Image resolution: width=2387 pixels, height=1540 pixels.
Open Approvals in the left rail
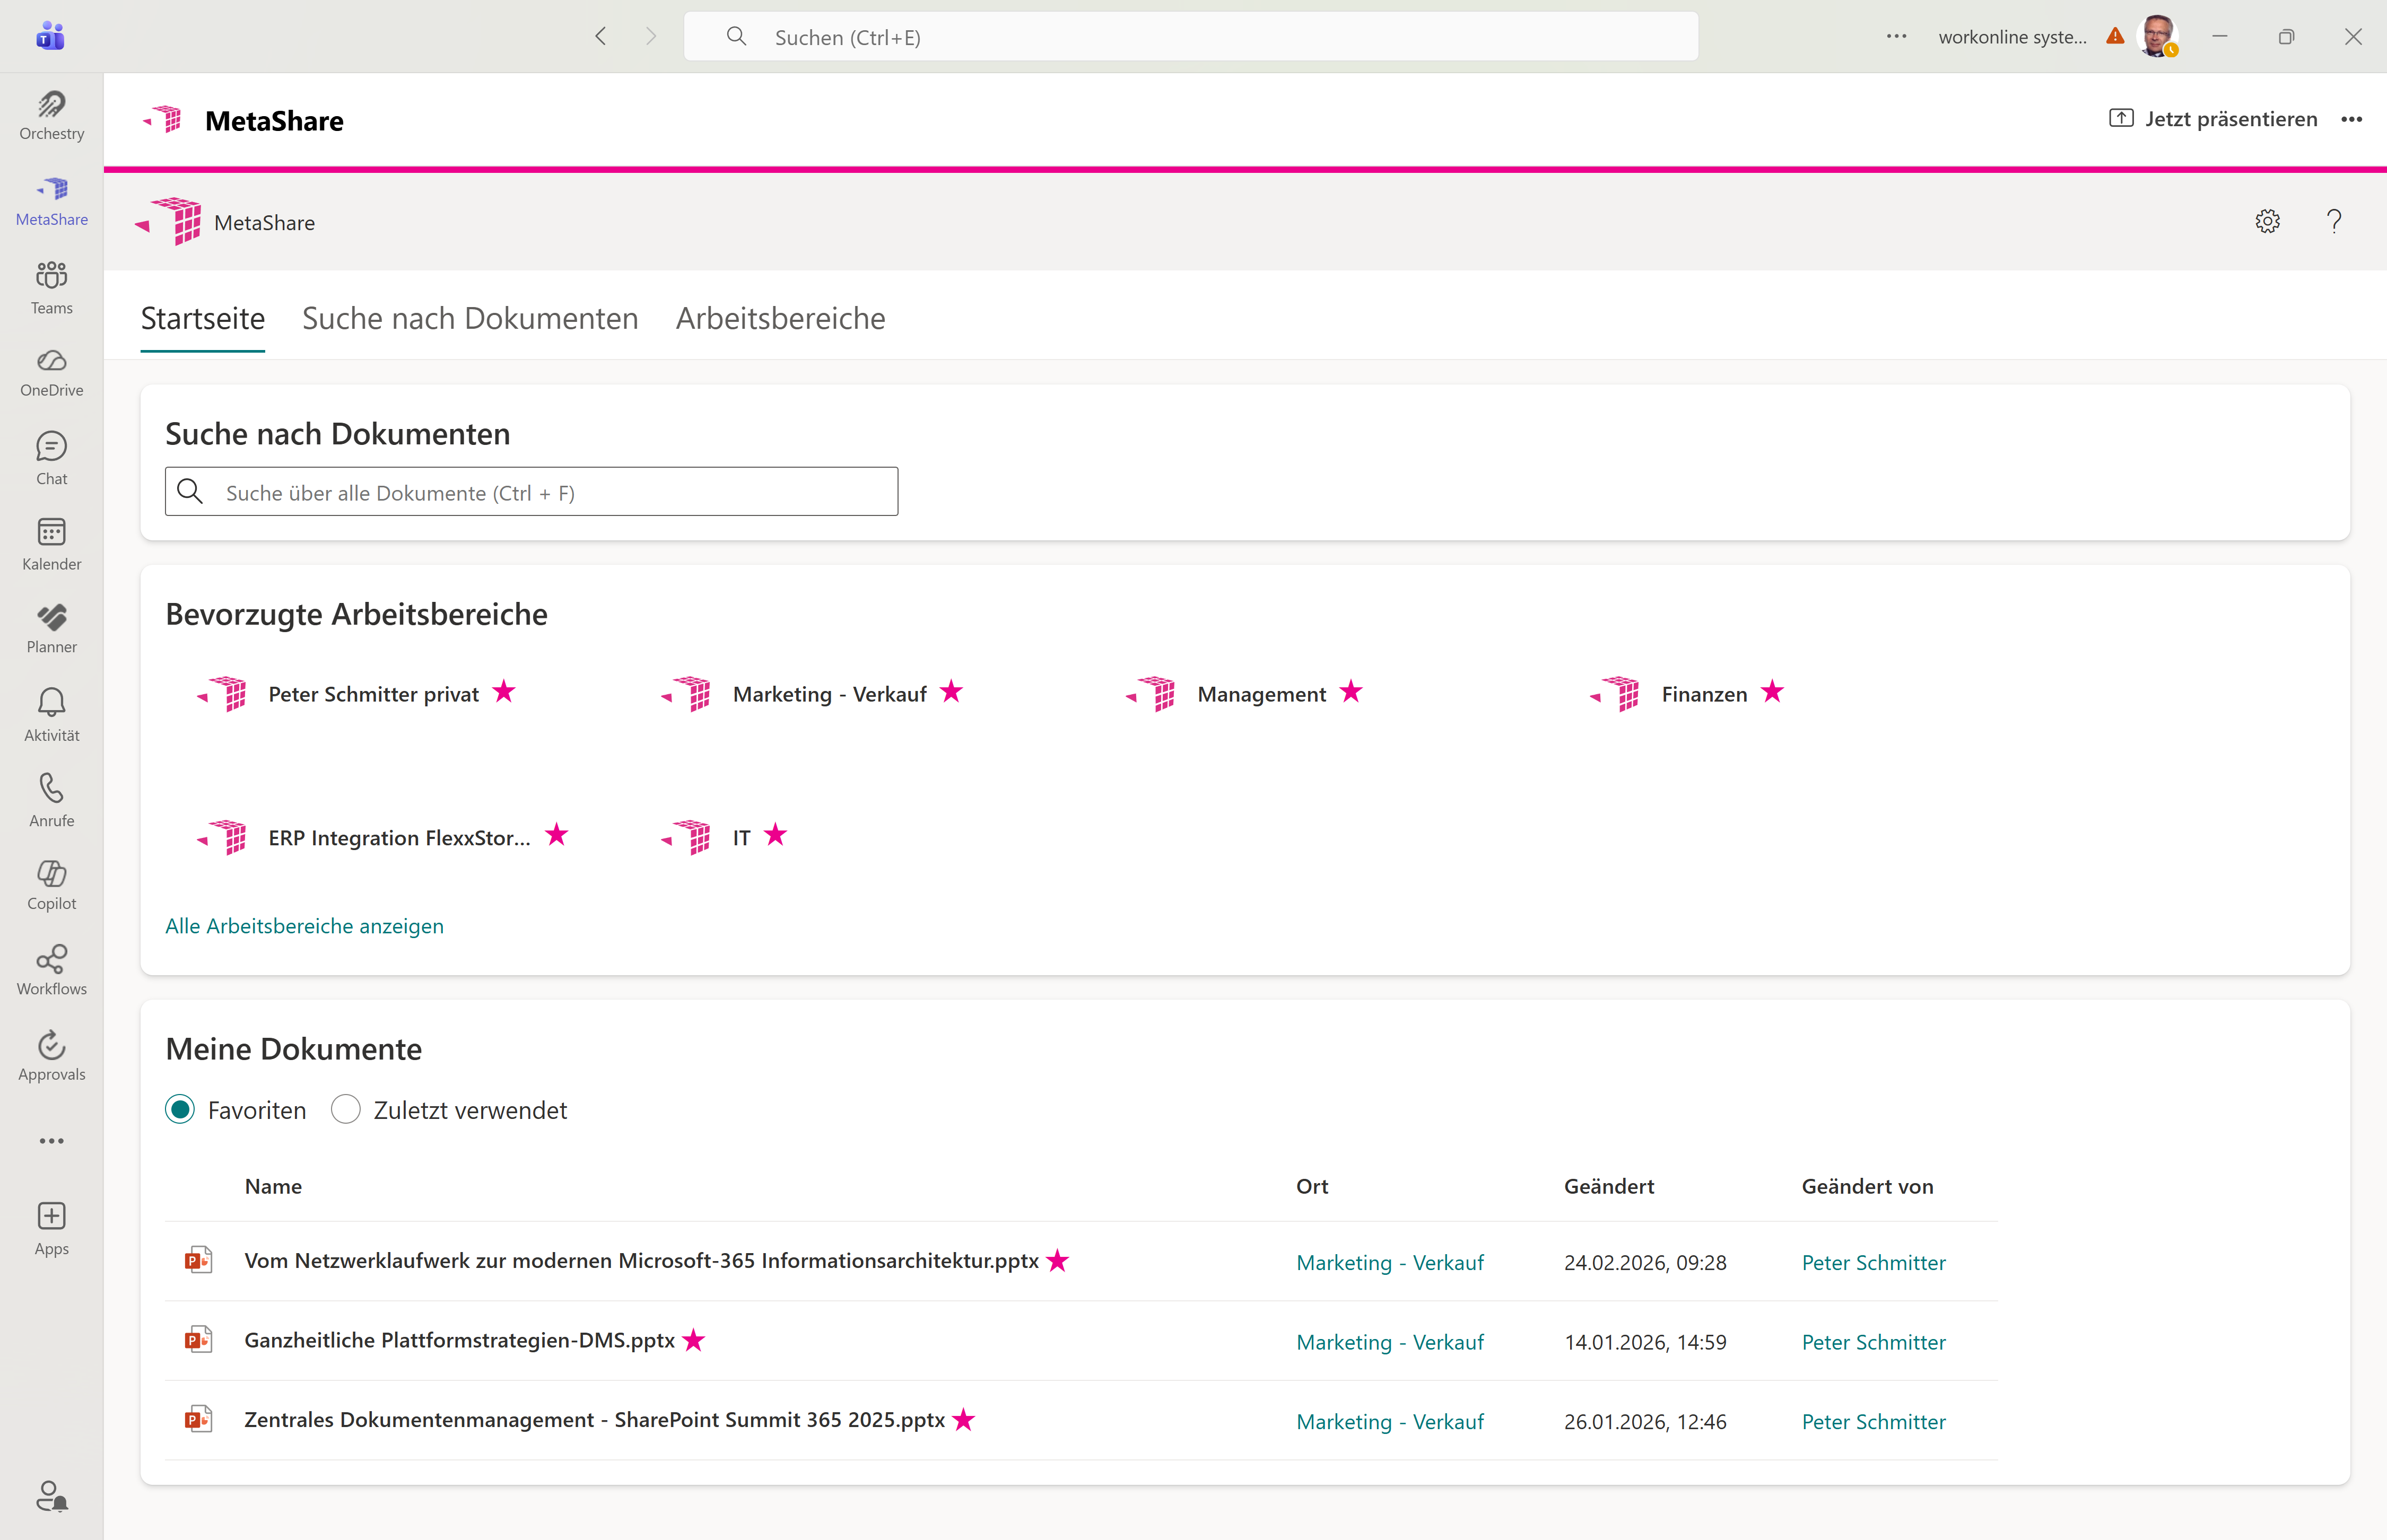pyautogui.click(x=51, y=1056)
